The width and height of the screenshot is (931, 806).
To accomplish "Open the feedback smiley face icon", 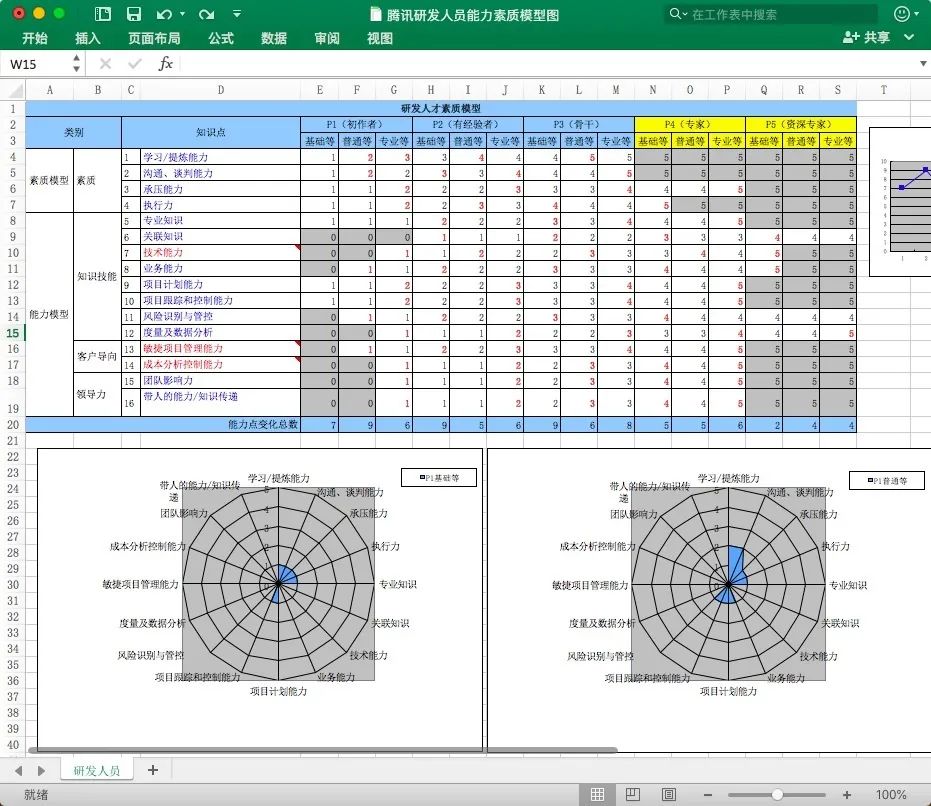I will 903,14.
